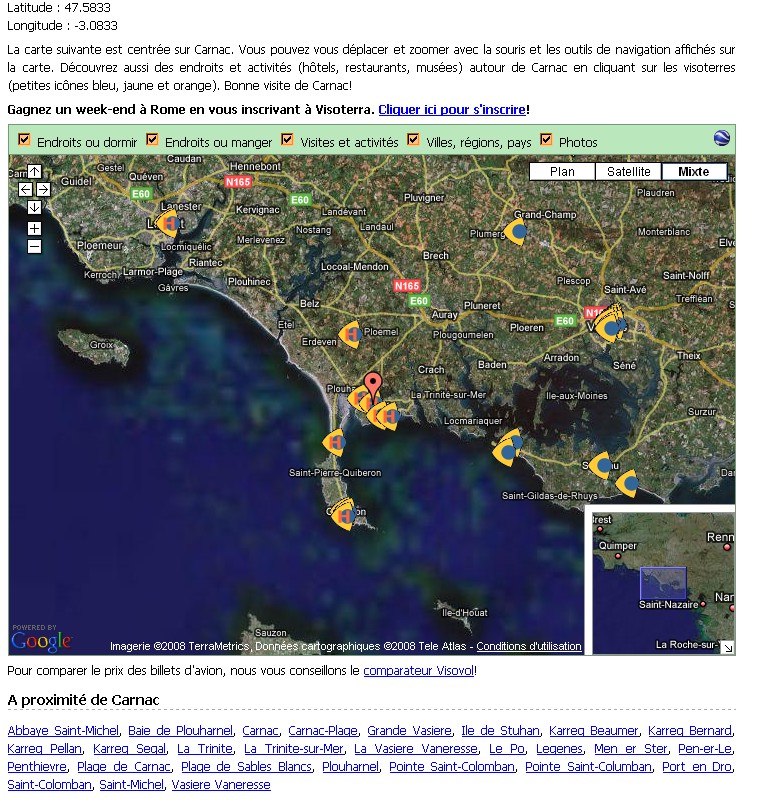Zoom in with the plus button

point(34,229)
